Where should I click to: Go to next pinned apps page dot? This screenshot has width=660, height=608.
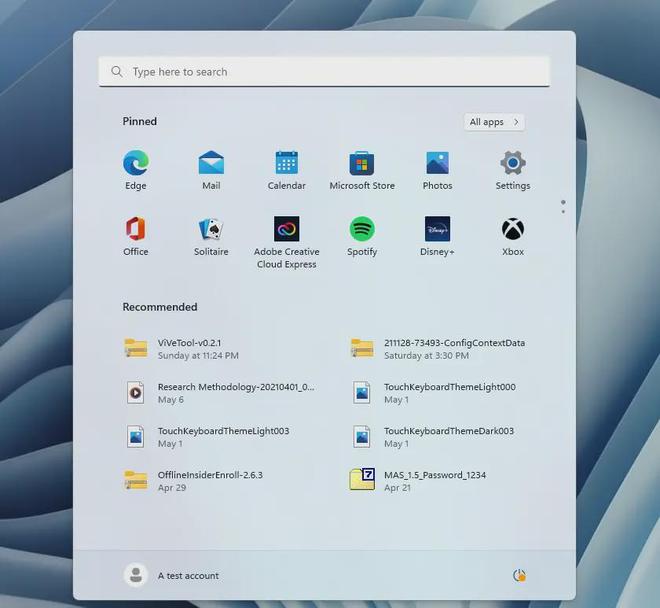pyautogui.click(x=563, y=211)
